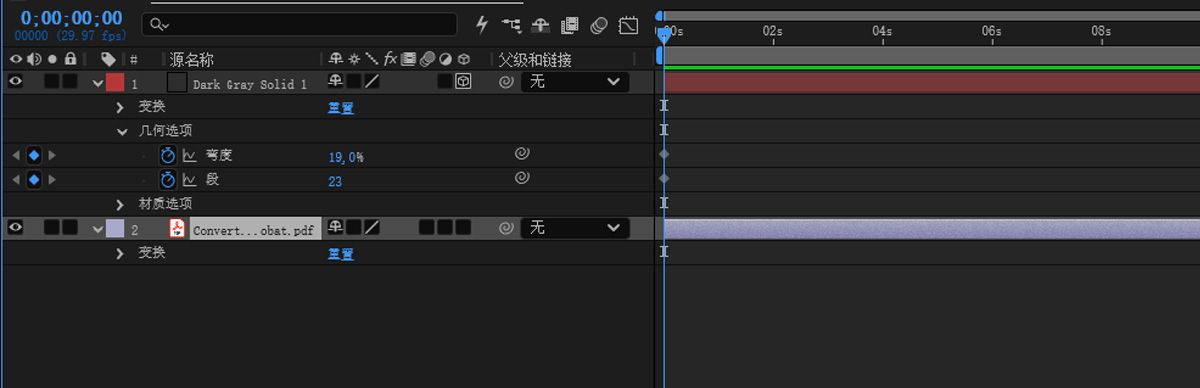Click the PDF file icon on layer 2
Viewport: 1200px width, 388px height.
(x=177, y=229)
